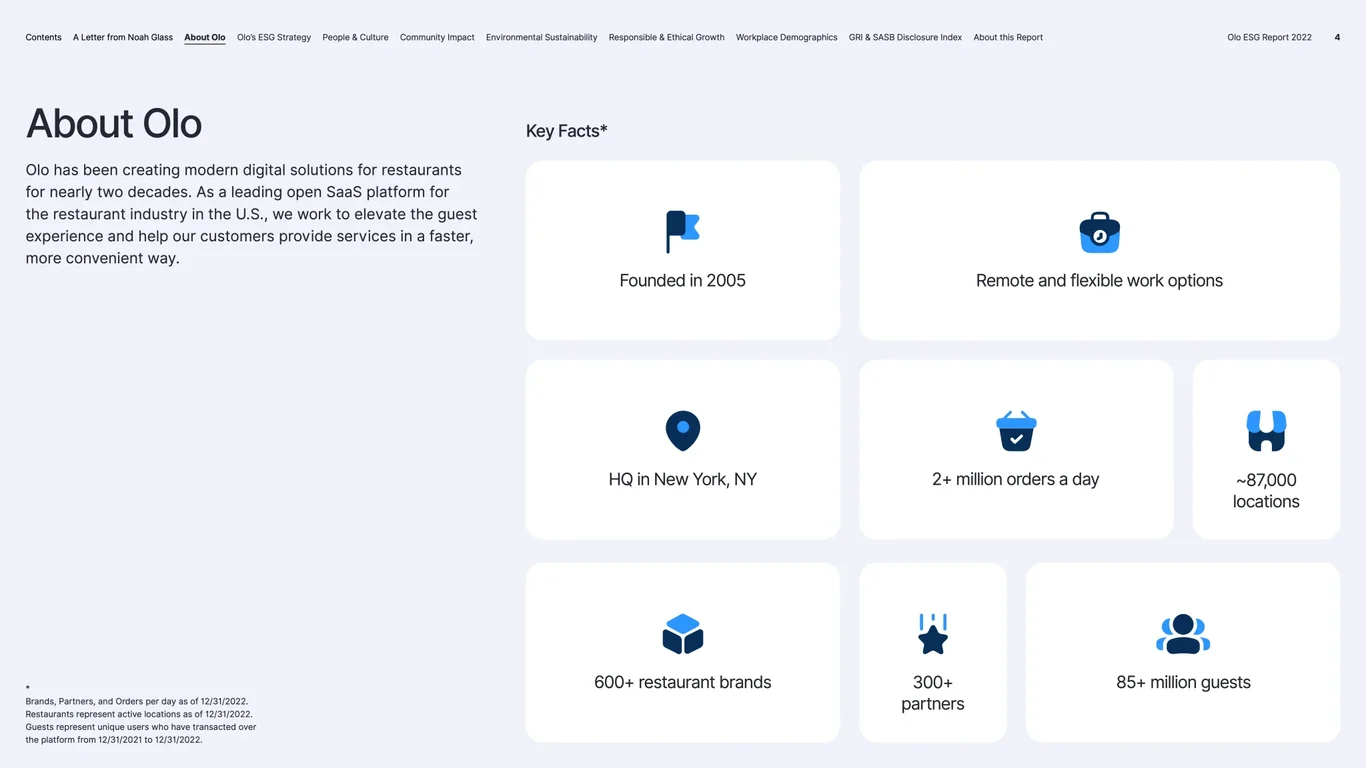Image resolution: width=1366 pixels, height=768 pixels.
Task: Click the map pin icon for HQ
Action: [683, 431]
